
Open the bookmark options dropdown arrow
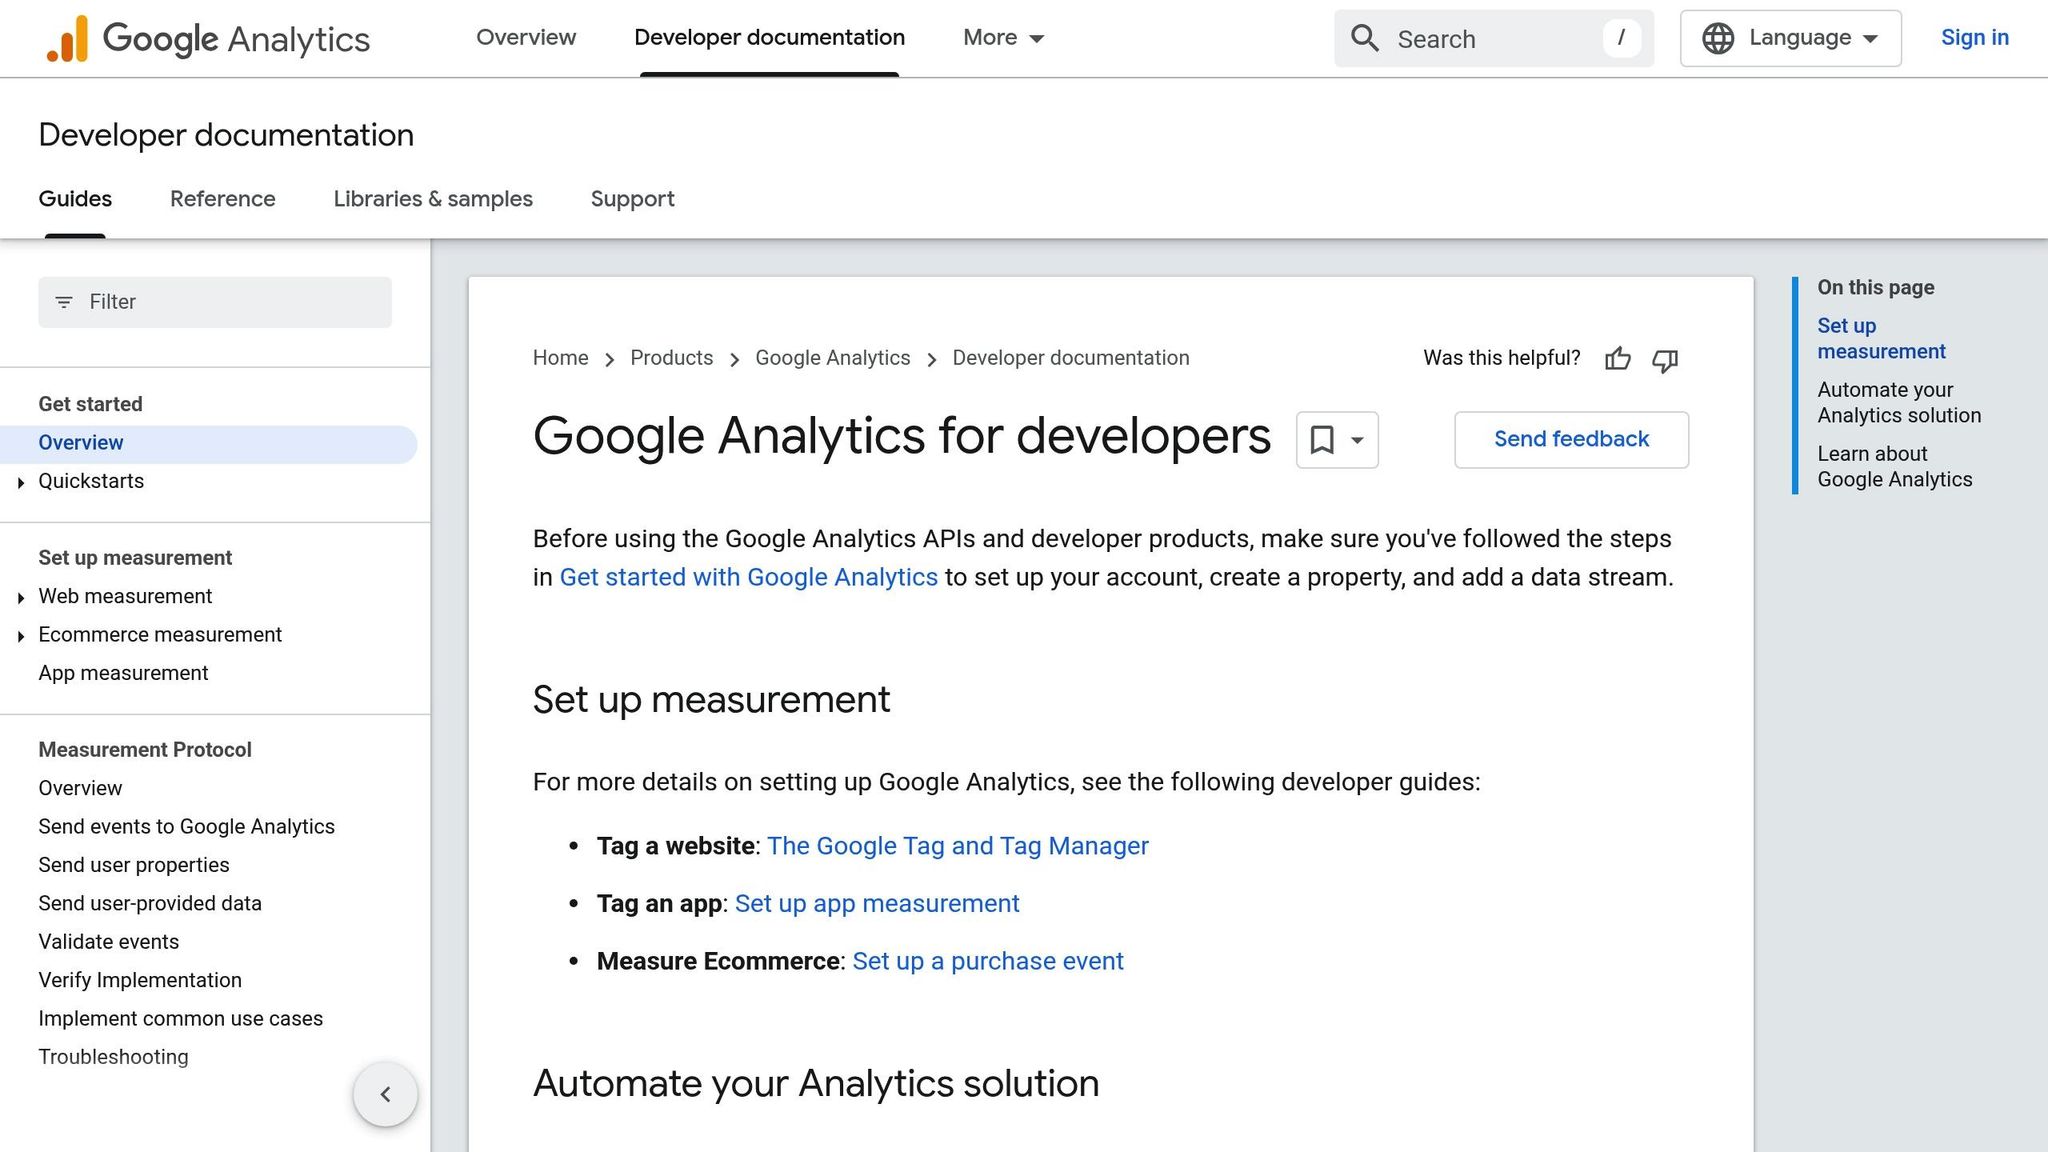(1356, 440)
